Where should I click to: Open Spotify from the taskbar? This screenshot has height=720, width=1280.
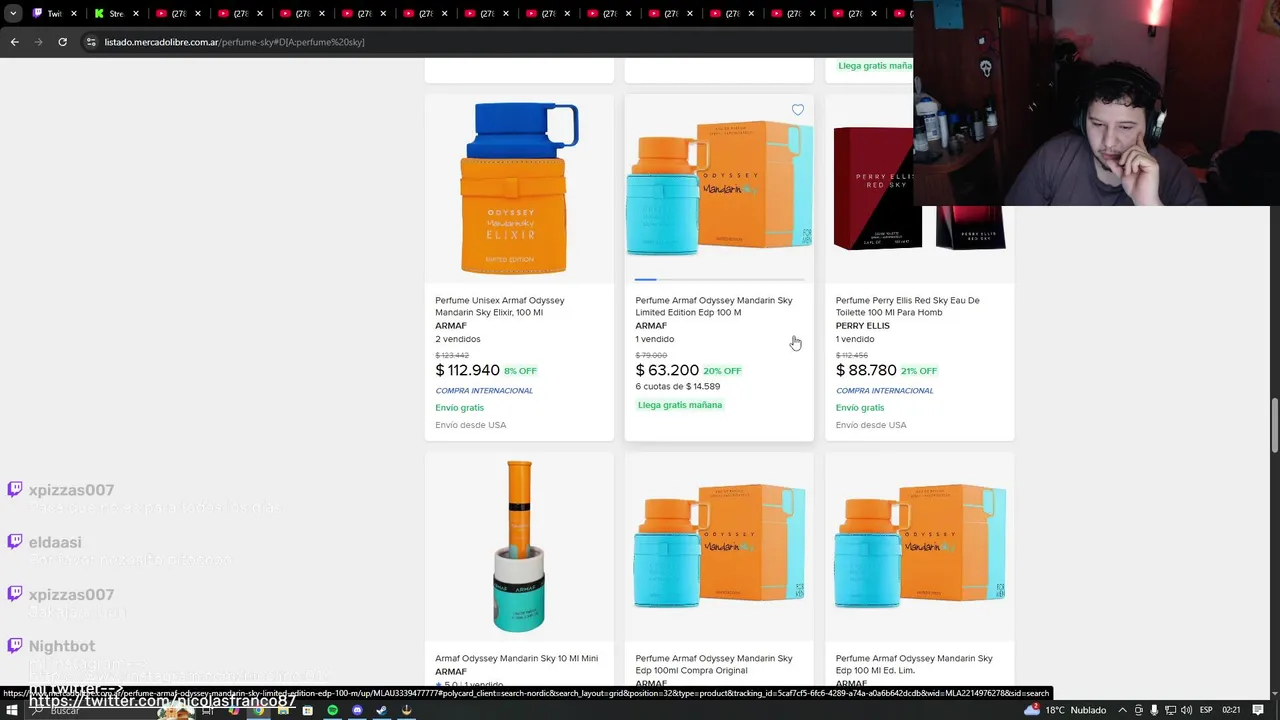(x=332, y=710)
